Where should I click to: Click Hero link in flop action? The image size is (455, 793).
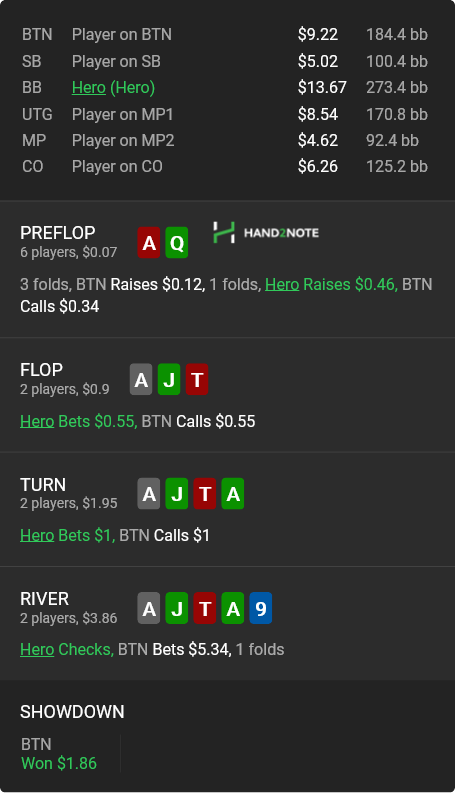pyautogui.click(x=37, y=421)
